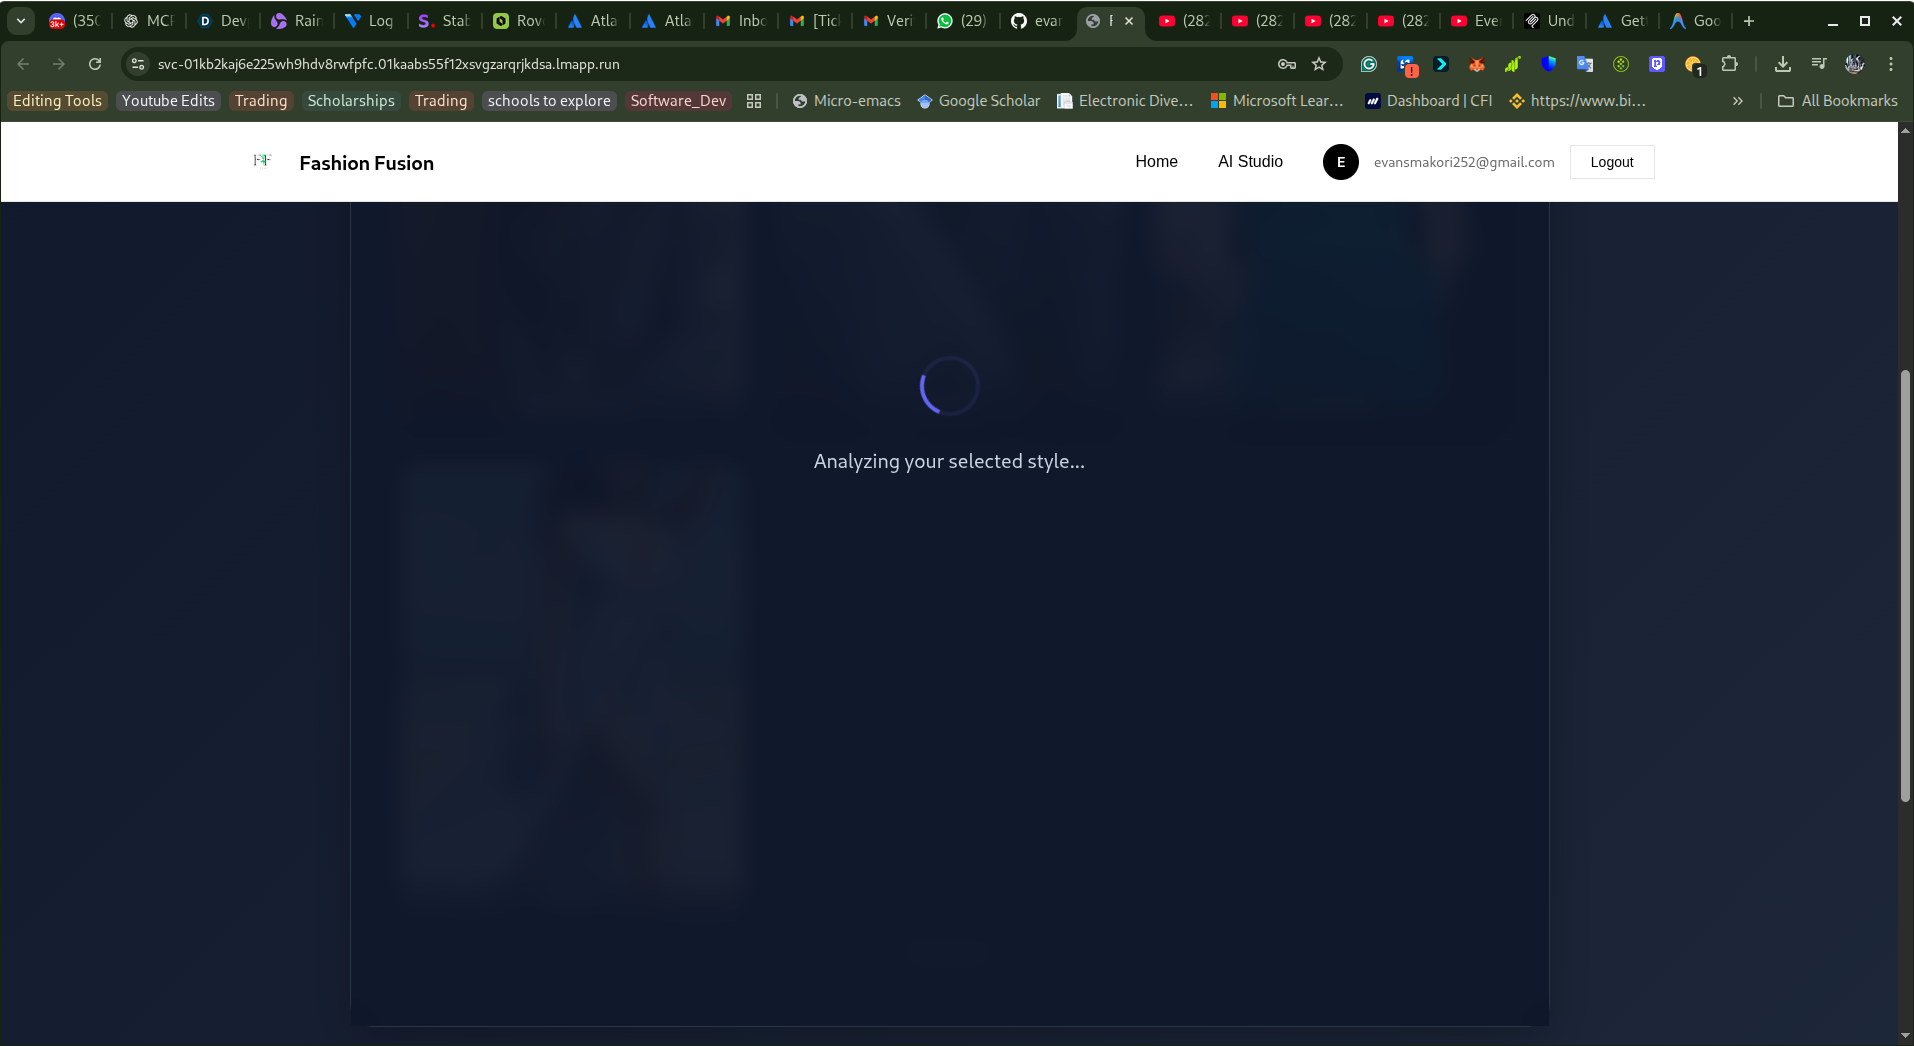Switch to the WhatsApp (29) tab

[962, 21]
